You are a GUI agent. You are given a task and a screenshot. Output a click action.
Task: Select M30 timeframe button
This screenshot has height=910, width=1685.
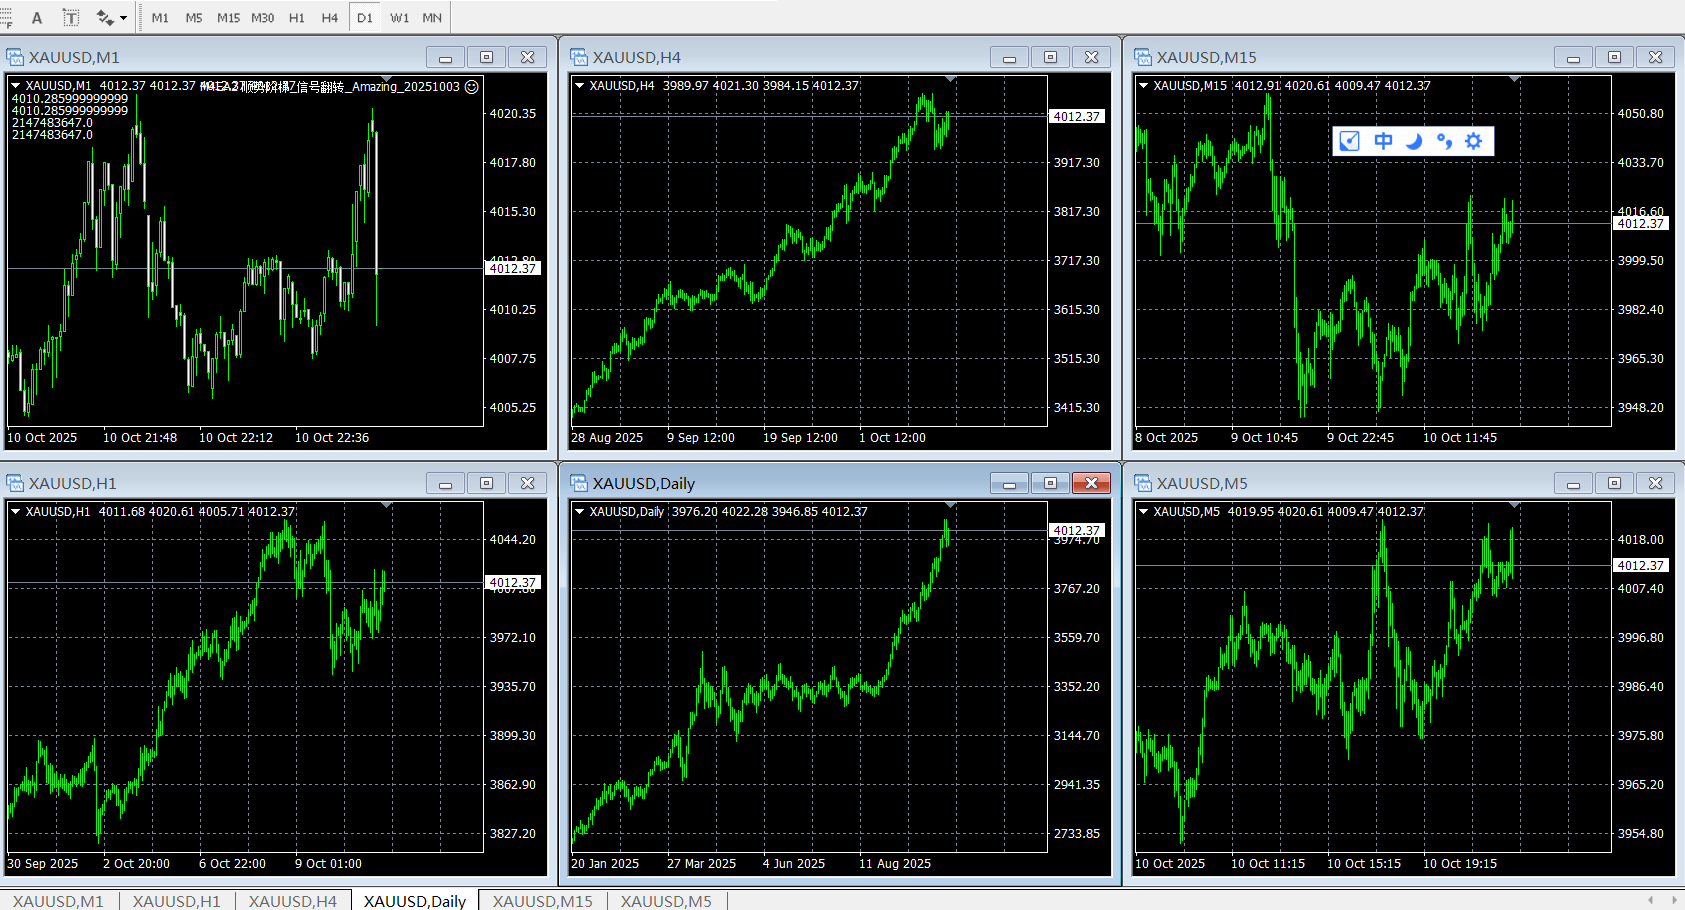click(262, 18)
